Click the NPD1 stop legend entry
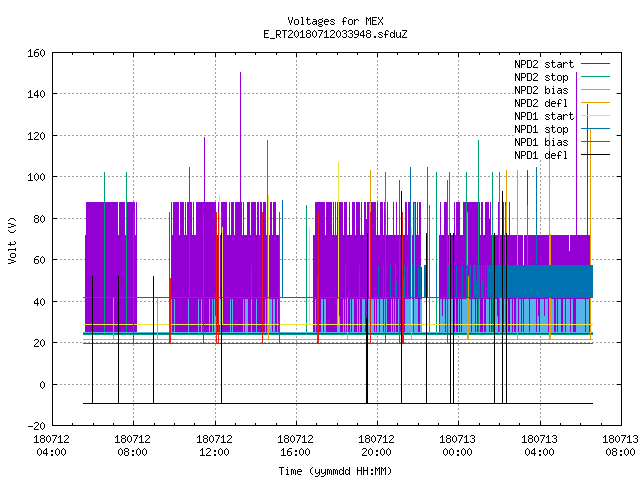 [x=562, y=129]
